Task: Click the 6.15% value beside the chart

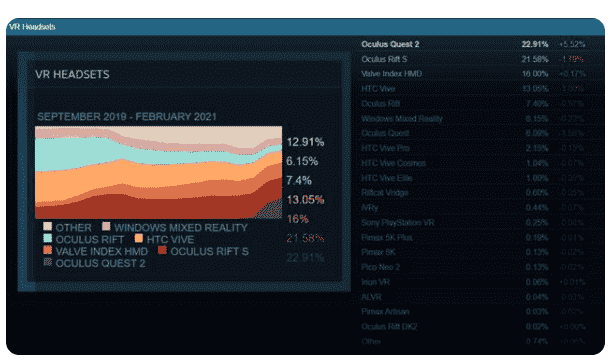Action: coord(302,161)
